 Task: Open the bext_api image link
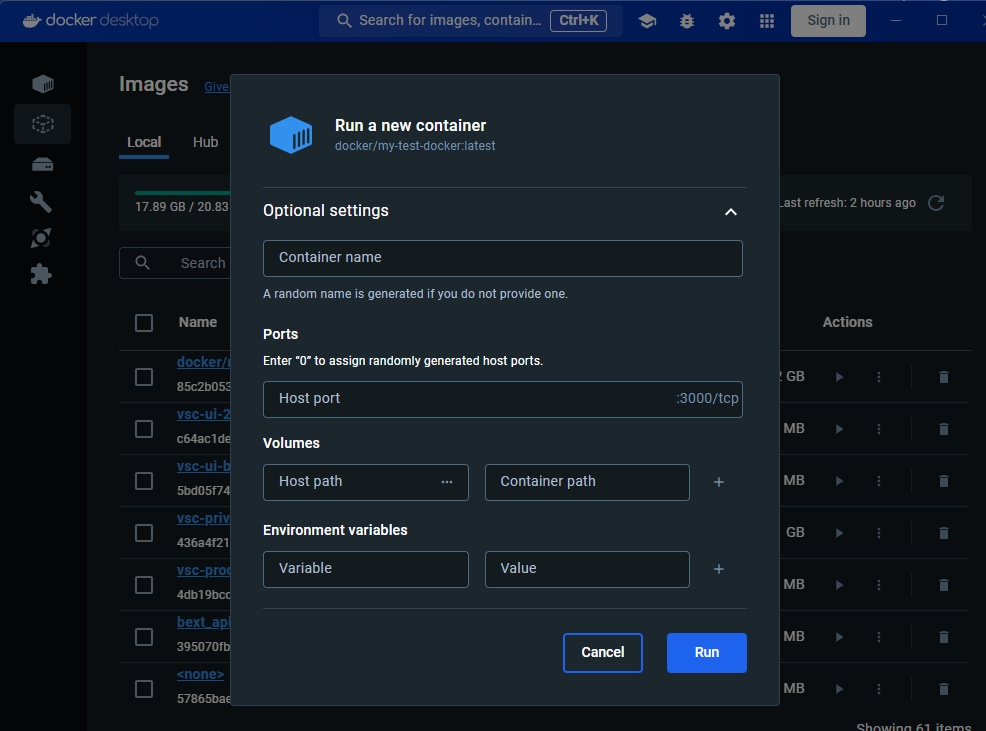click(204, 622)
